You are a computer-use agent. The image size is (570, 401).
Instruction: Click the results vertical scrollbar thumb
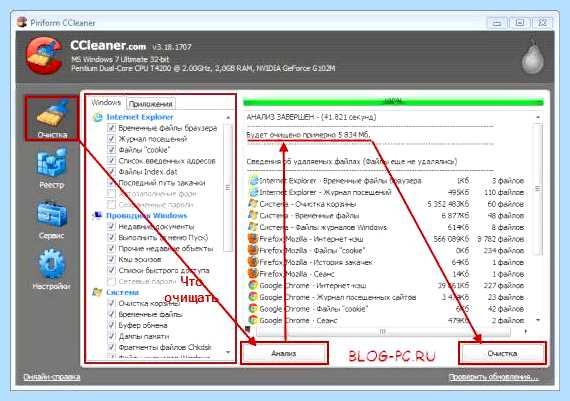coord(538,189)
